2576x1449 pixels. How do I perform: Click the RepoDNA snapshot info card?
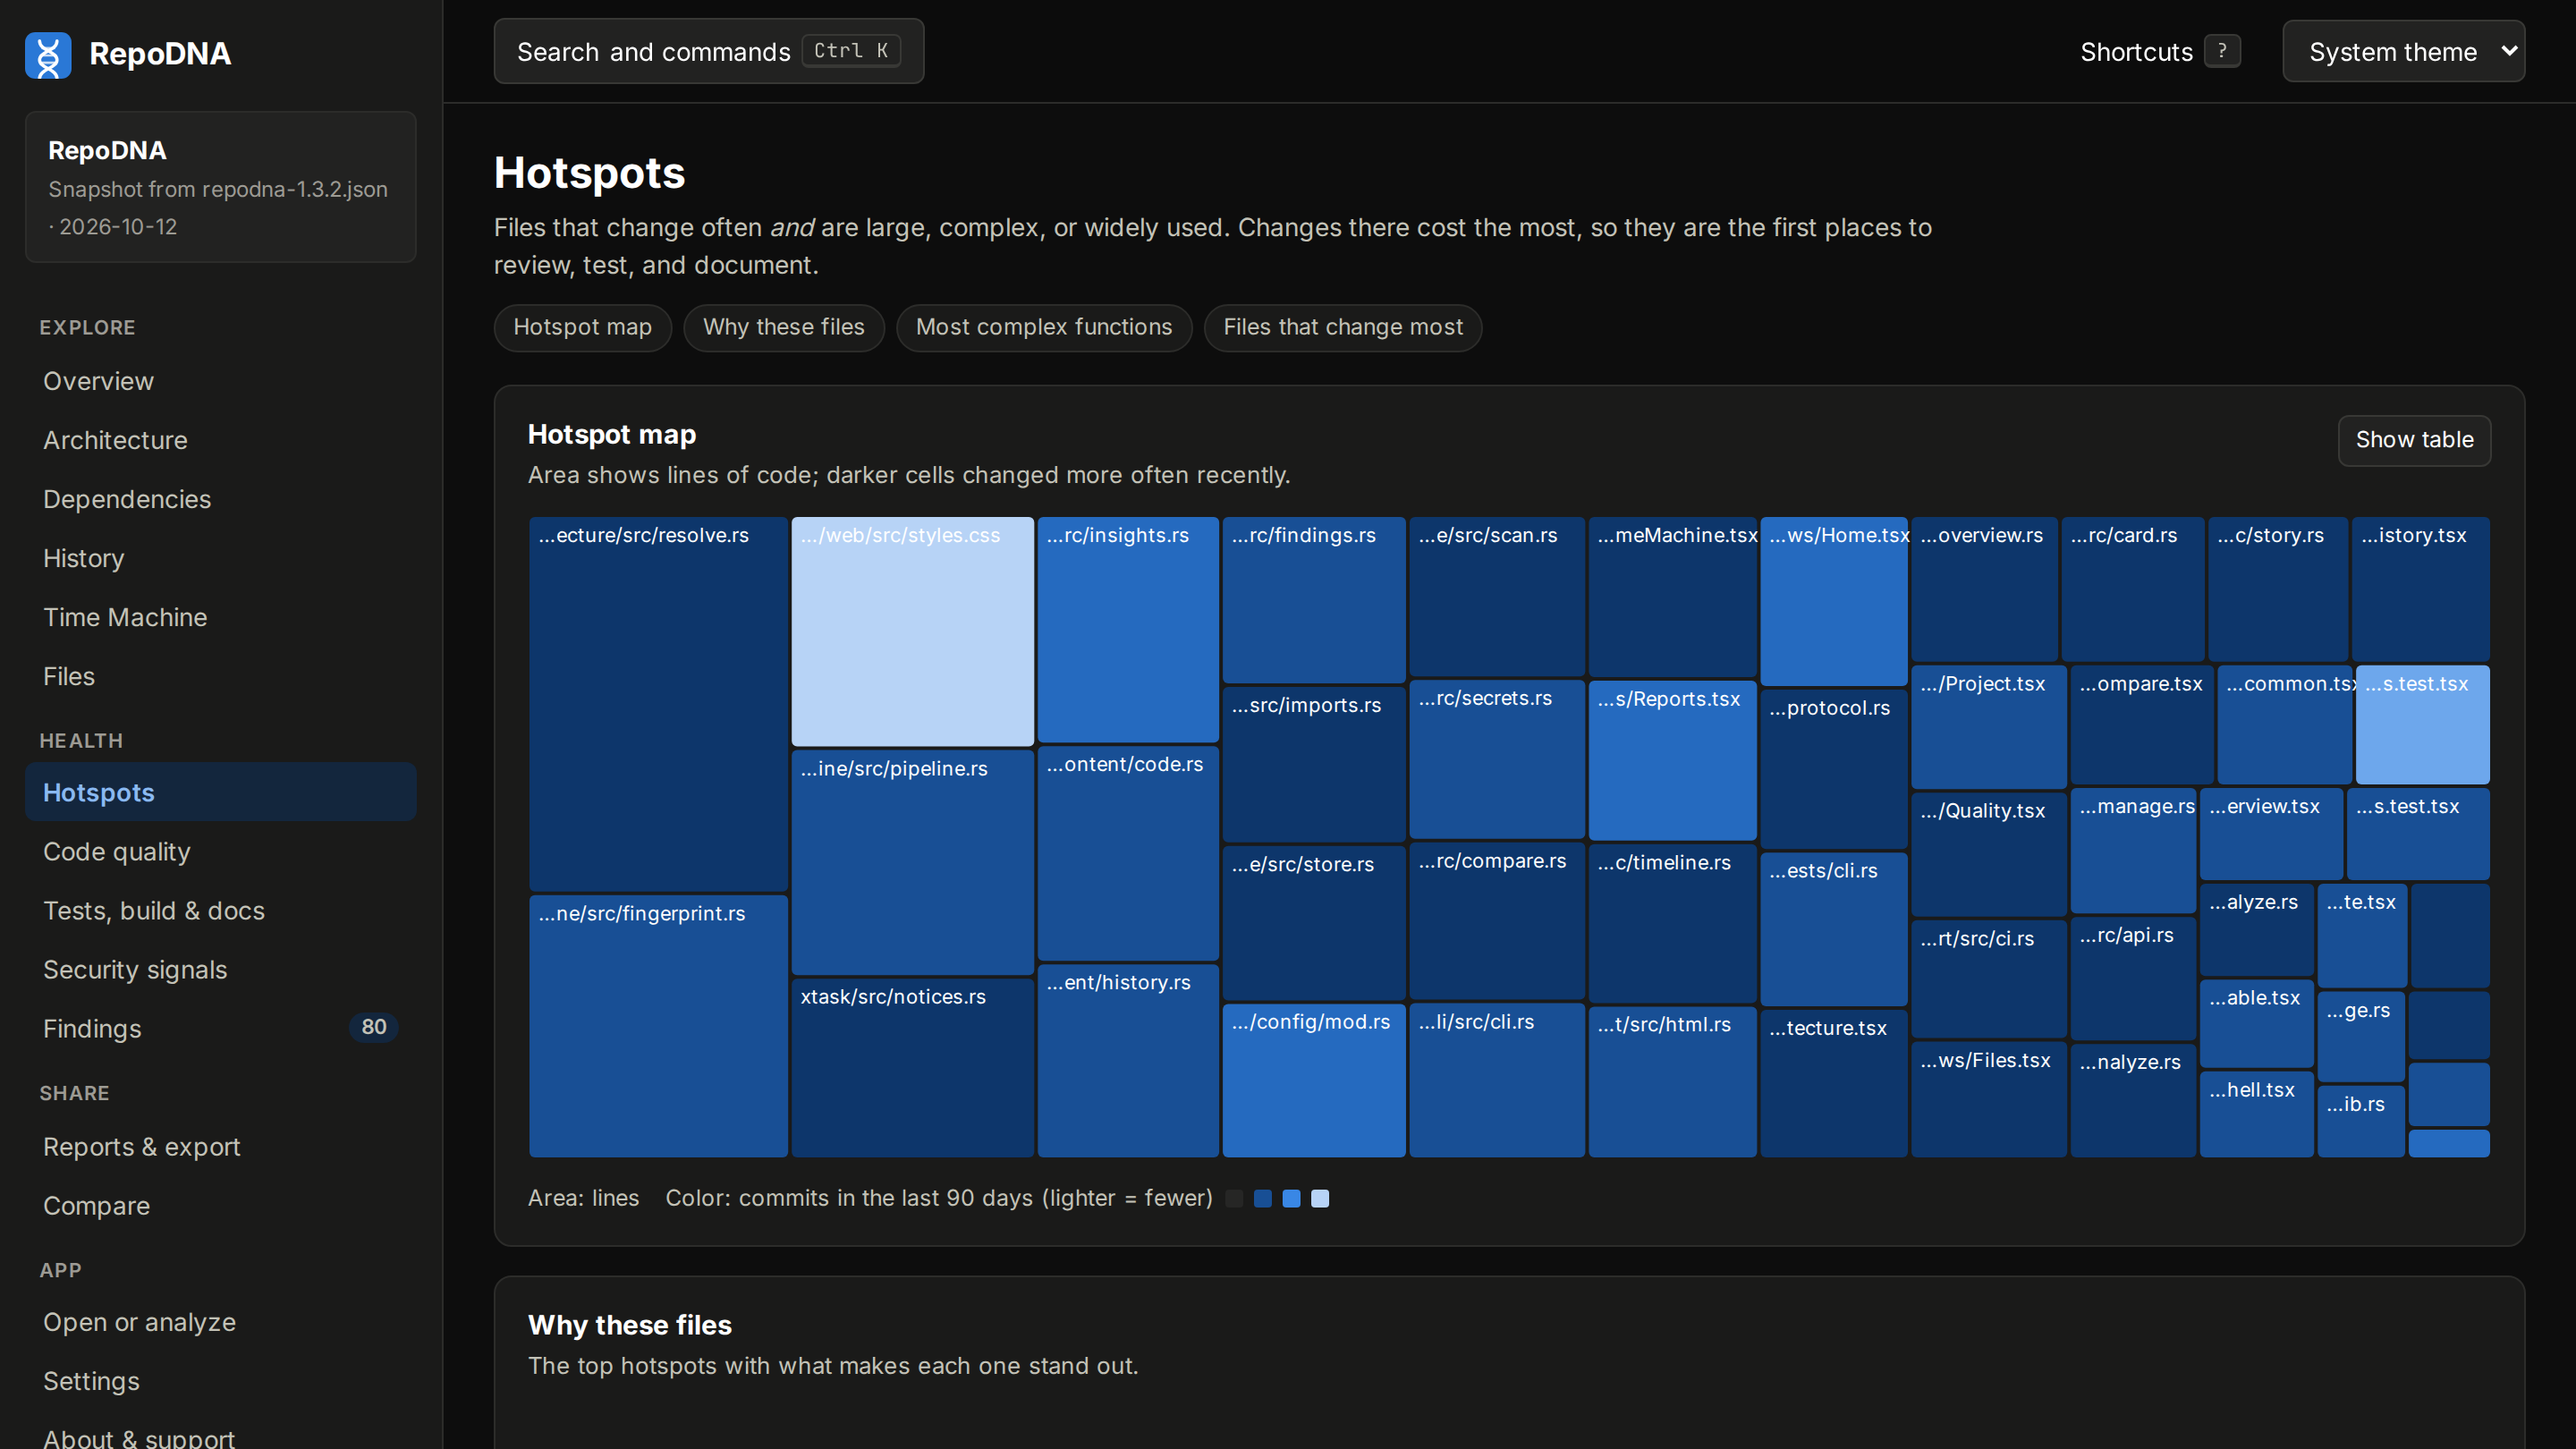(220, 187)
